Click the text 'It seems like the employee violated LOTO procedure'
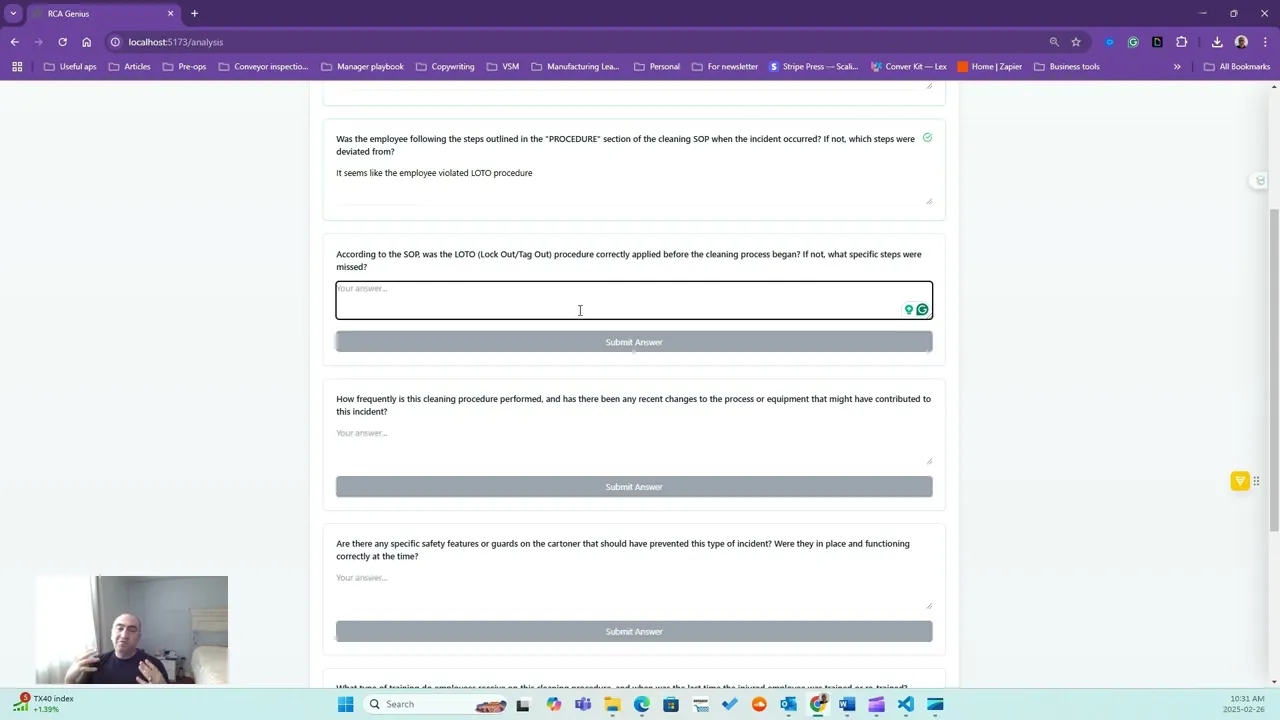Screen dimensions: 1280x720 pos(434,173)
